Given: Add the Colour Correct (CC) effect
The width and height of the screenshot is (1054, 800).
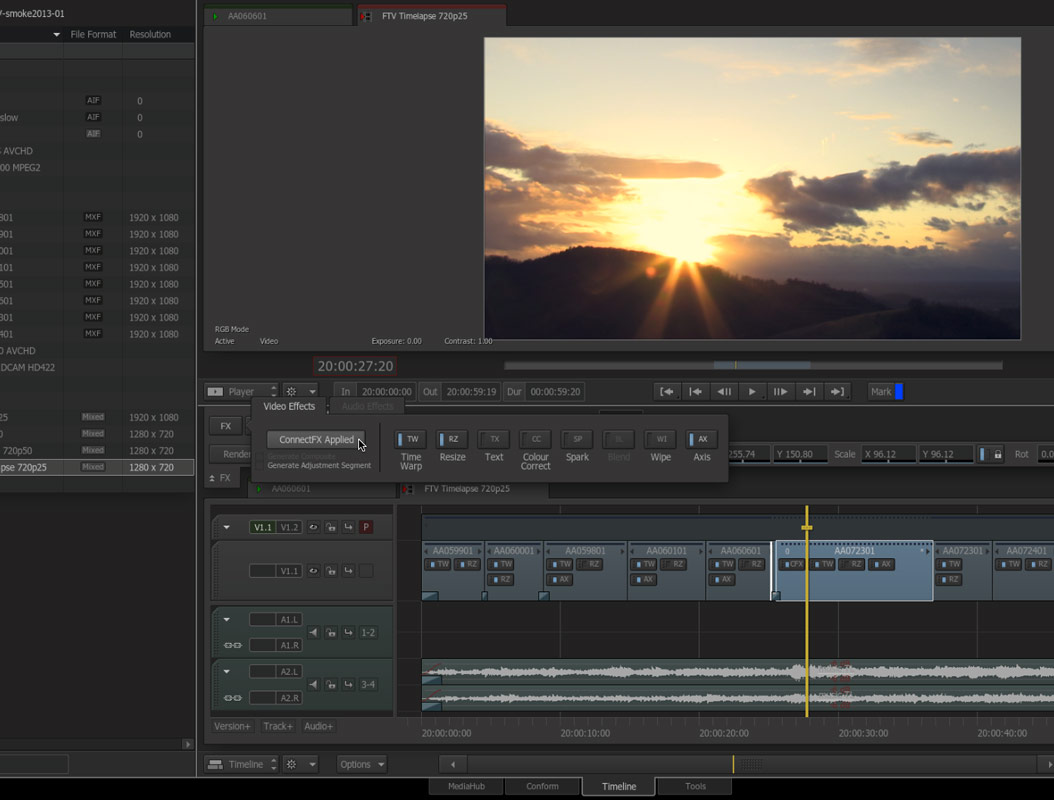Looking at the screenshot, I should [x=535, y=439].
